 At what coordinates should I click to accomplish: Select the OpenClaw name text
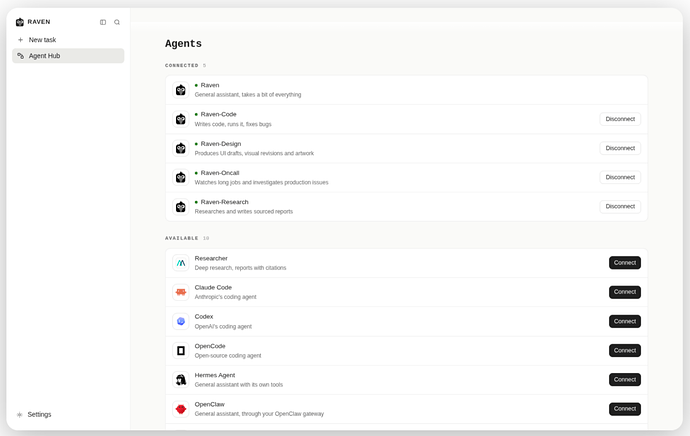point(209,404)
